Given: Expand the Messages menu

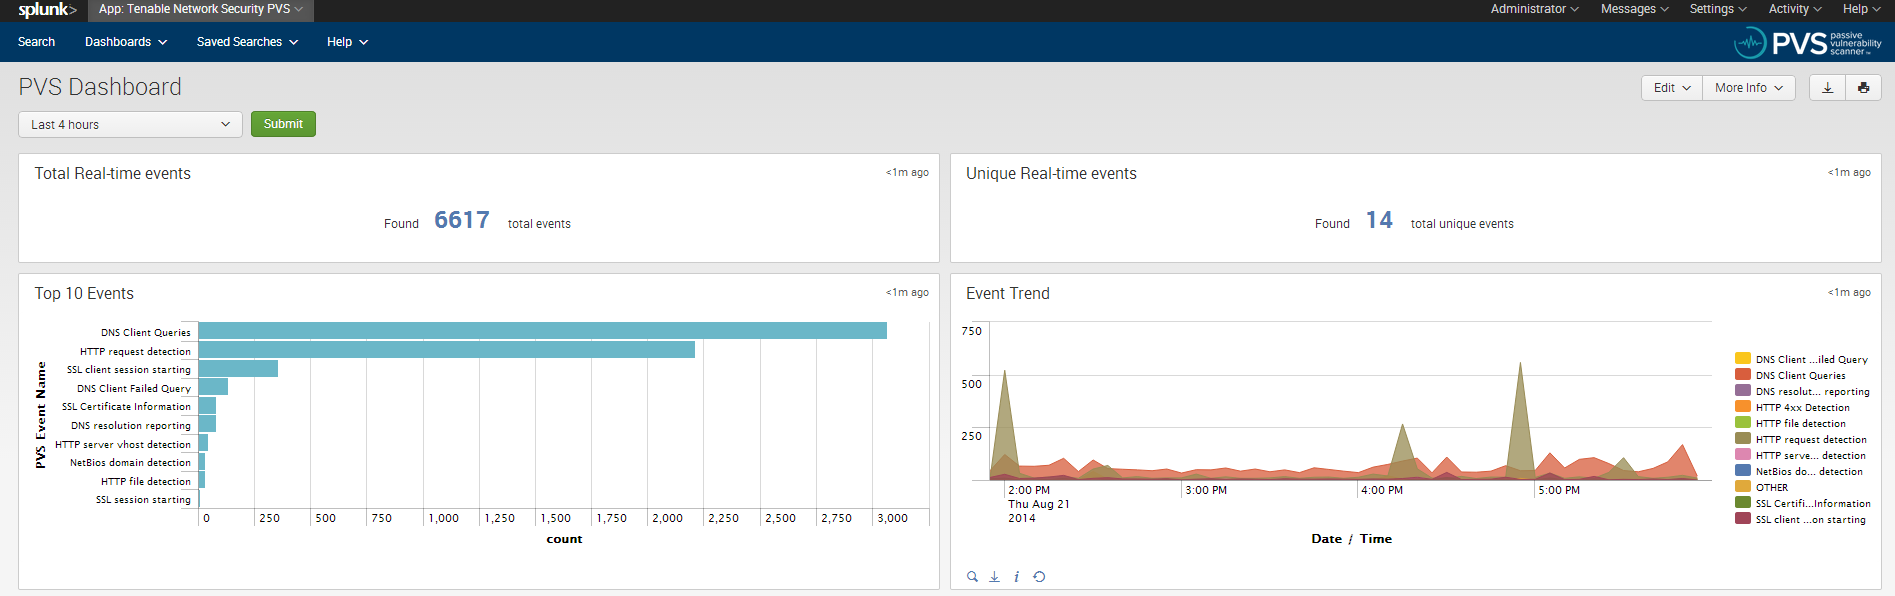Looking at the screenshot, I should [1635, 9].
